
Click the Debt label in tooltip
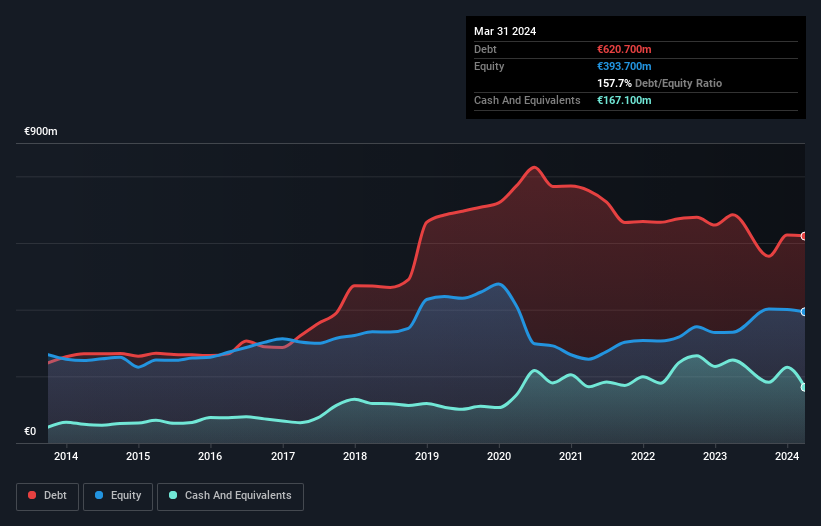pyautogui.click(x=485, y=49)
